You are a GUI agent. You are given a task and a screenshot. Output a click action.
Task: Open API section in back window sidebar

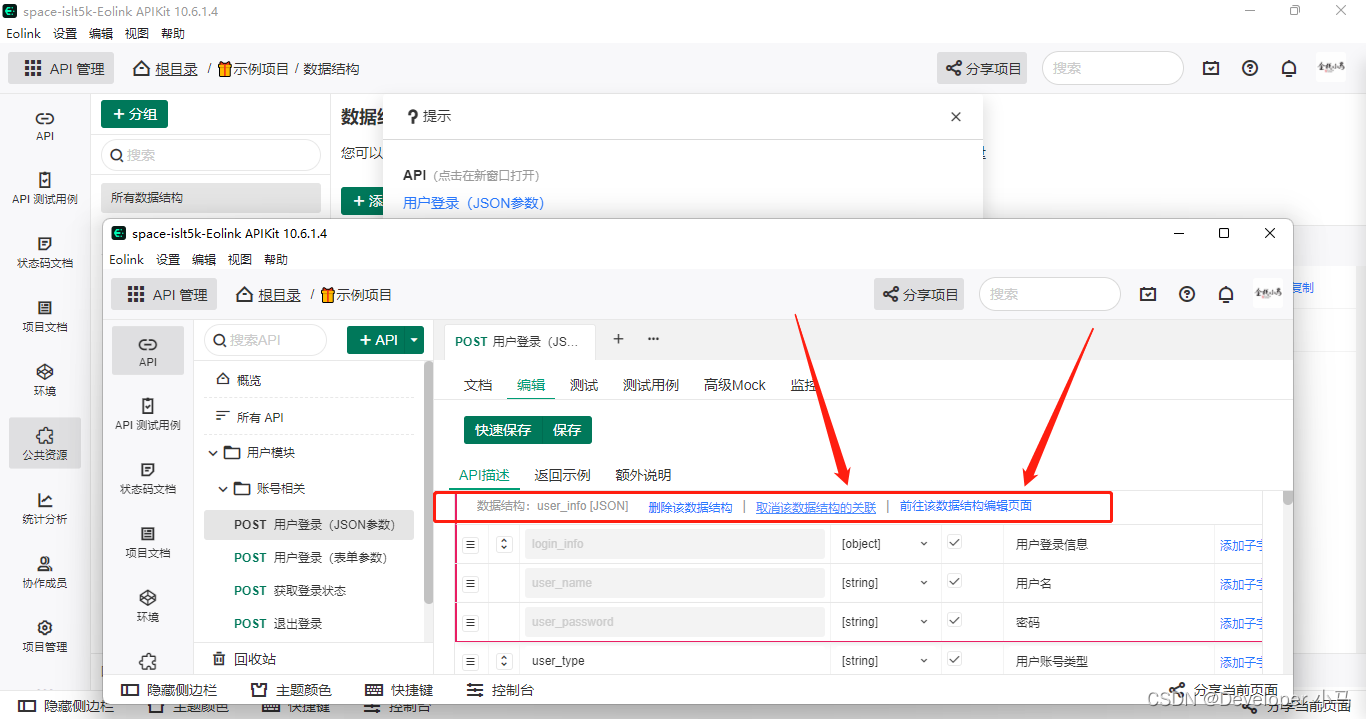(45, 125)
